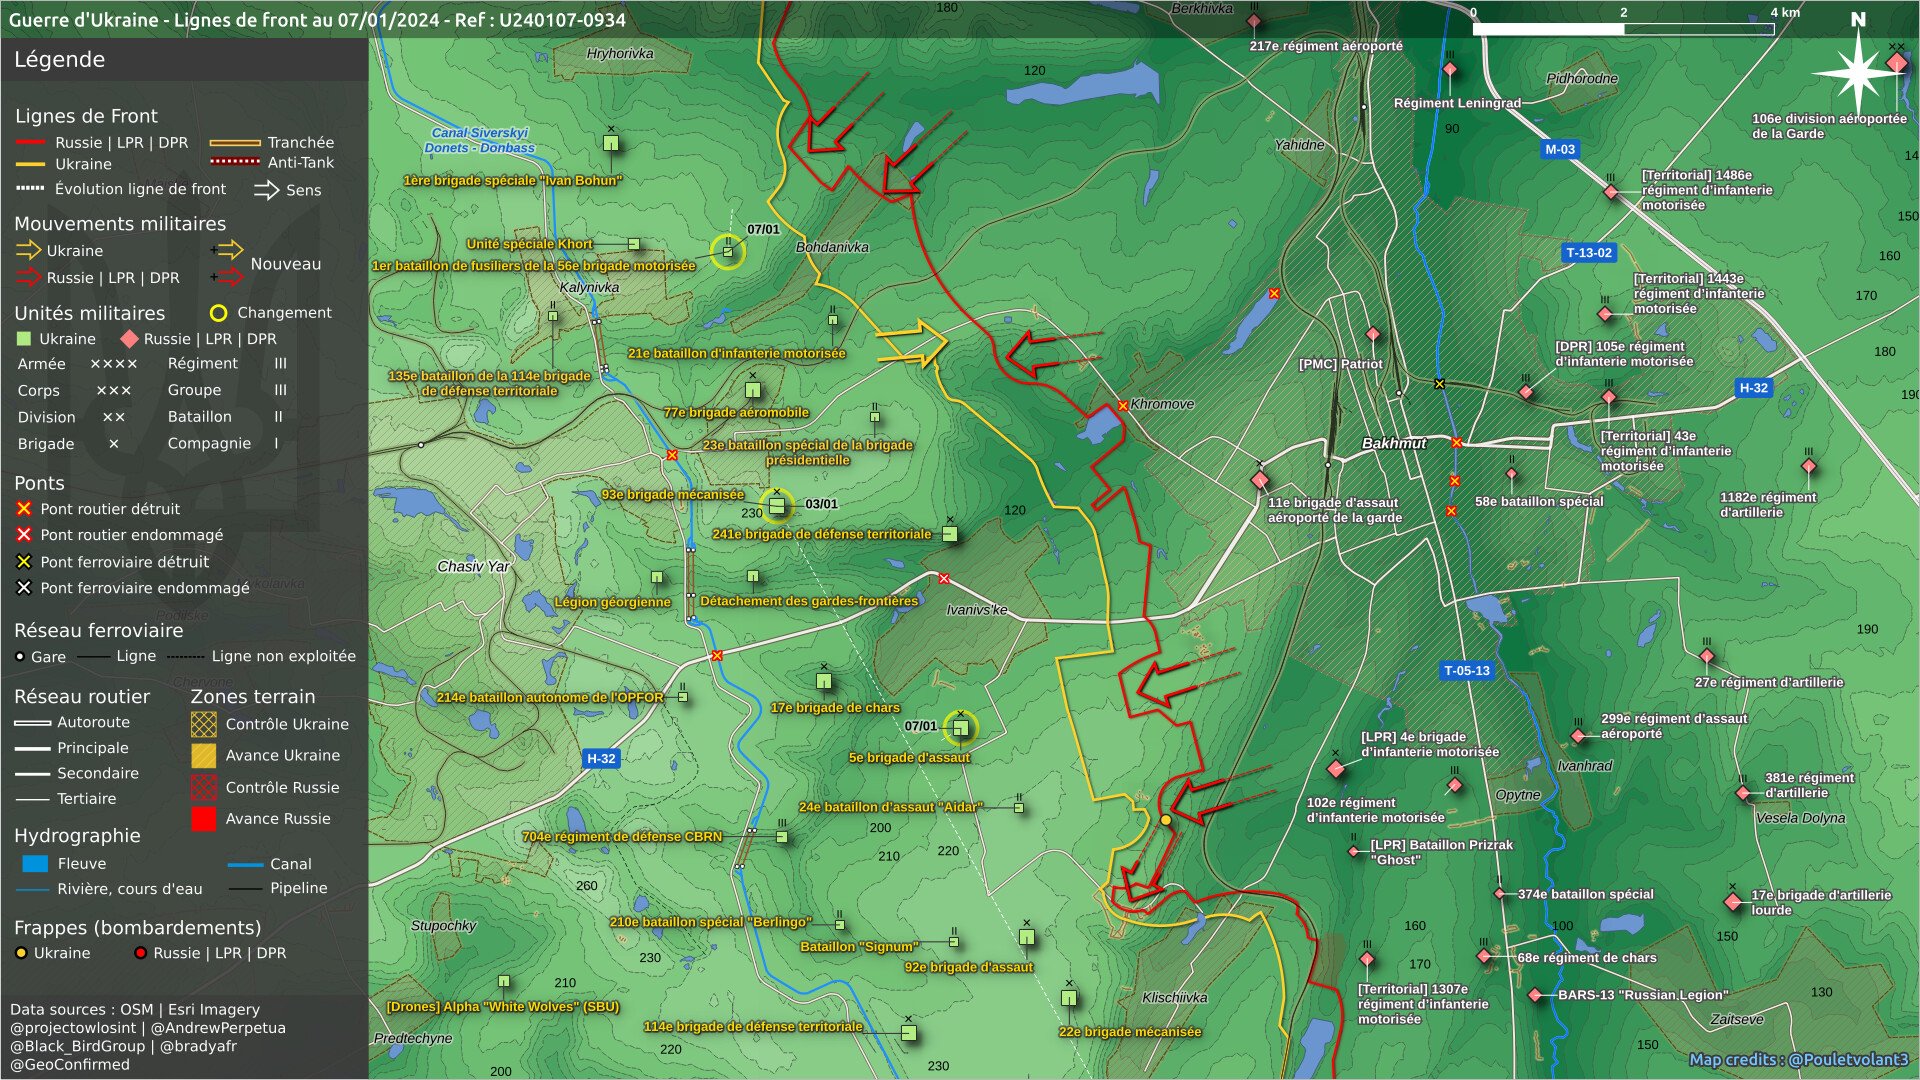Click the map scale bar
The width and height of the screenshot is (1920, 1080).
tap(1623, 29)
